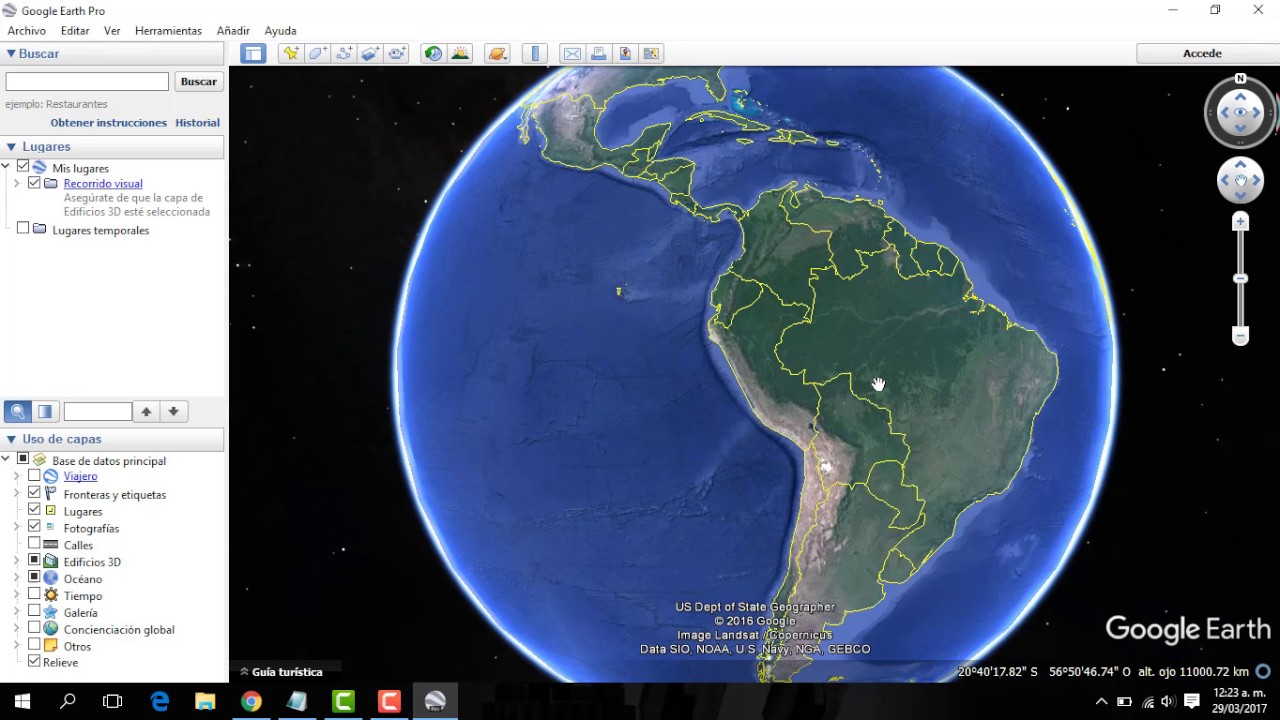Add an image overlay from the toolbar
1280x720 pixels.
370,54
